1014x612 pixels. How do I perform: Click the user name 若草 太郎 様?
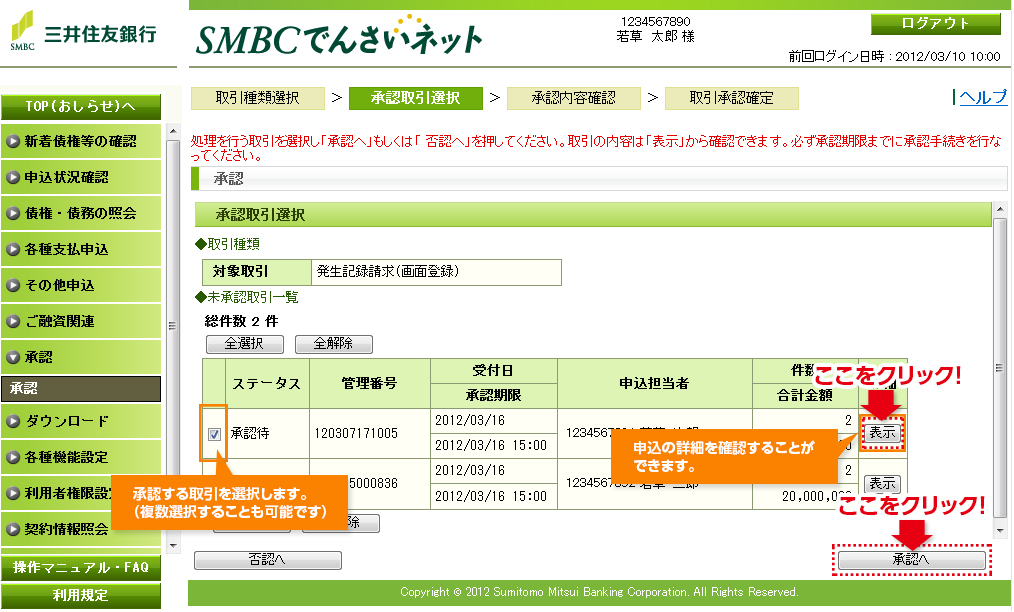[655, 37]
